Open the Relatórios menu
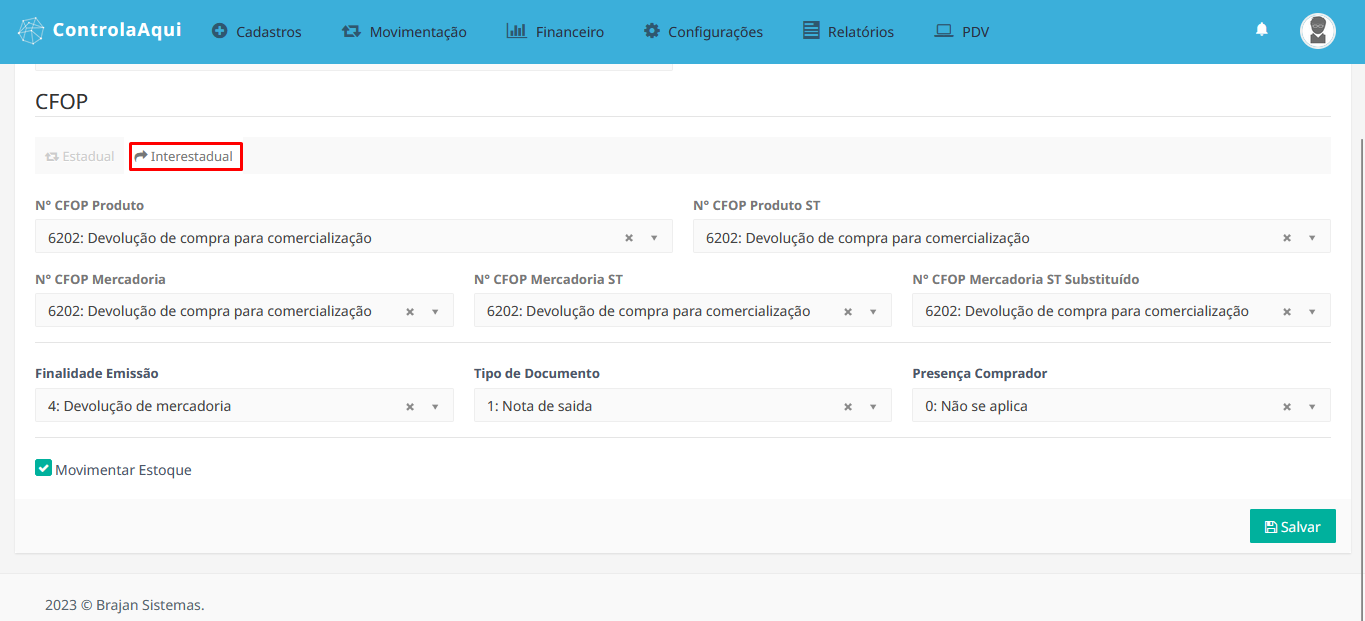Image resolution: width=1365 pixels, height=621 pixels. coord(849,32)
